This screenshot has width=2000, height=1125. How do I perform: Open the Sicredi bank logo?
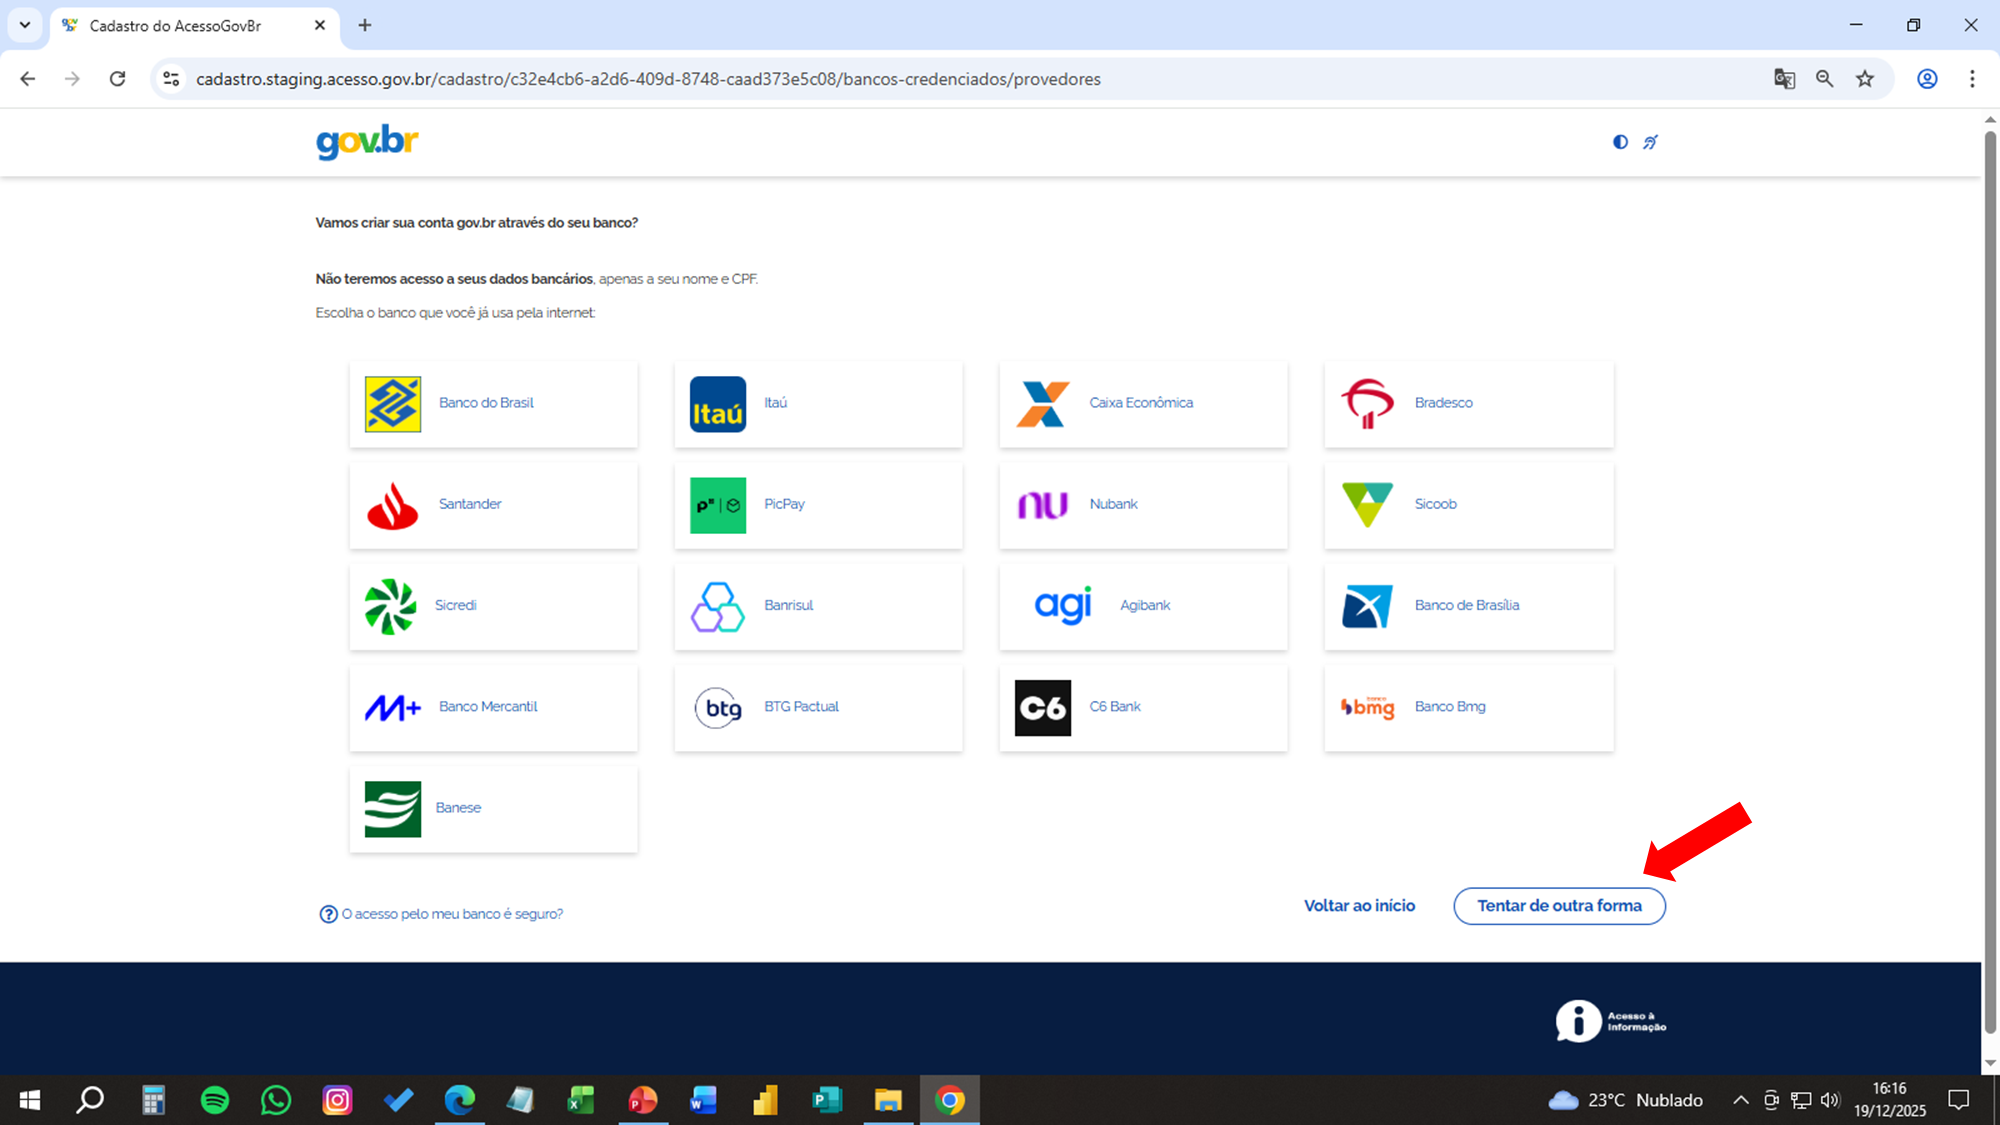click(390, 606)
